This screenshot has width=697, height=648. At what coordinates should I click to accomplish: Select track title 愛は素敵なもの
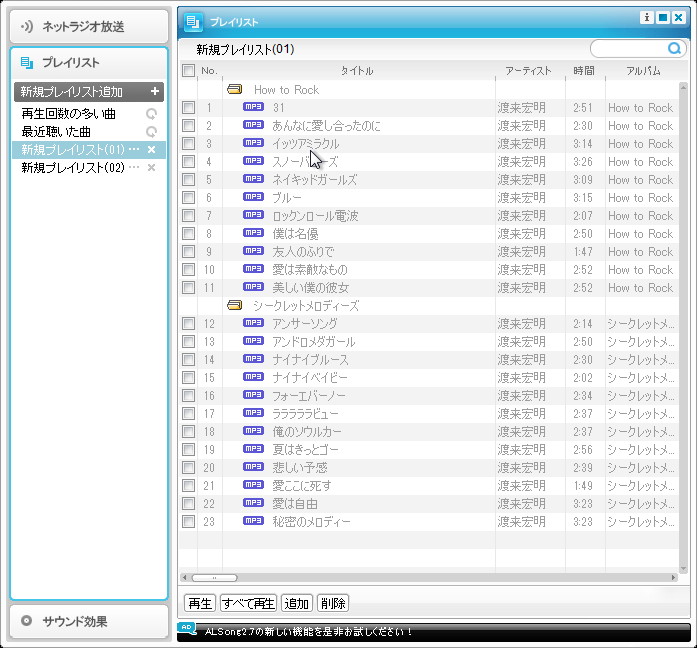pyautogui.click(x=310, y=270)
